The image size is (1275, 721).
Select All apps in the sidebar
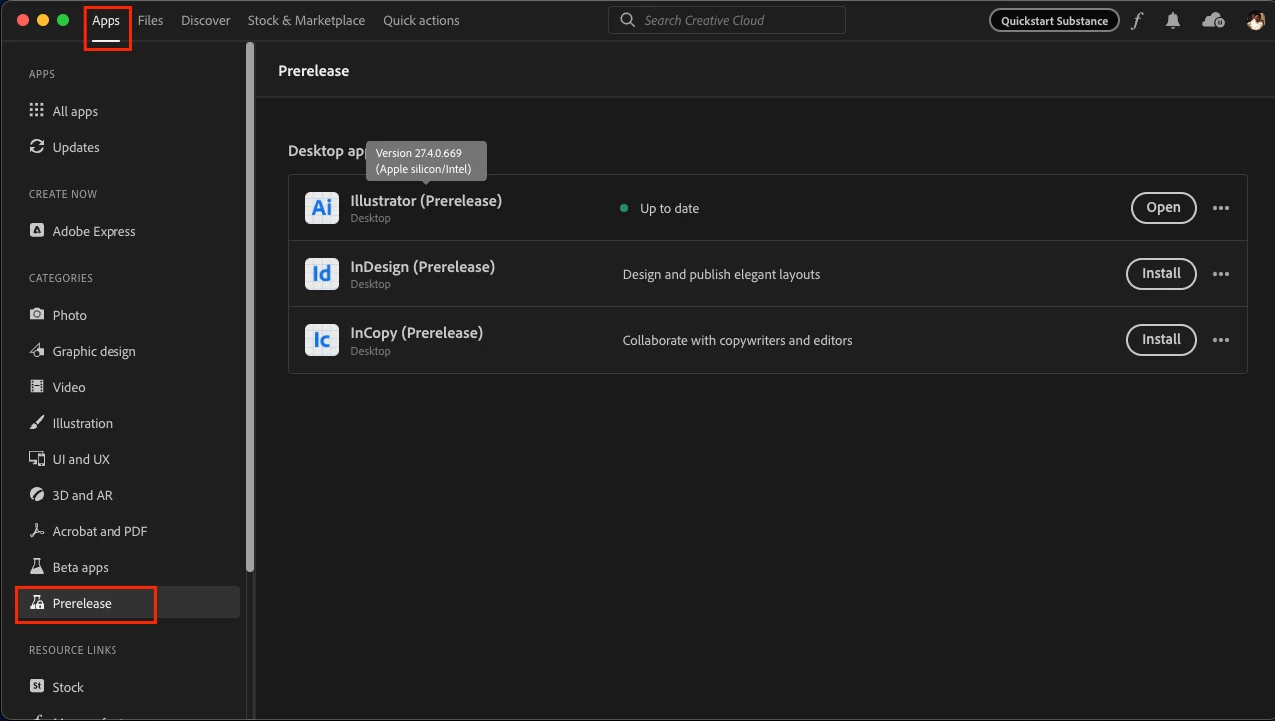pos(75,112)
